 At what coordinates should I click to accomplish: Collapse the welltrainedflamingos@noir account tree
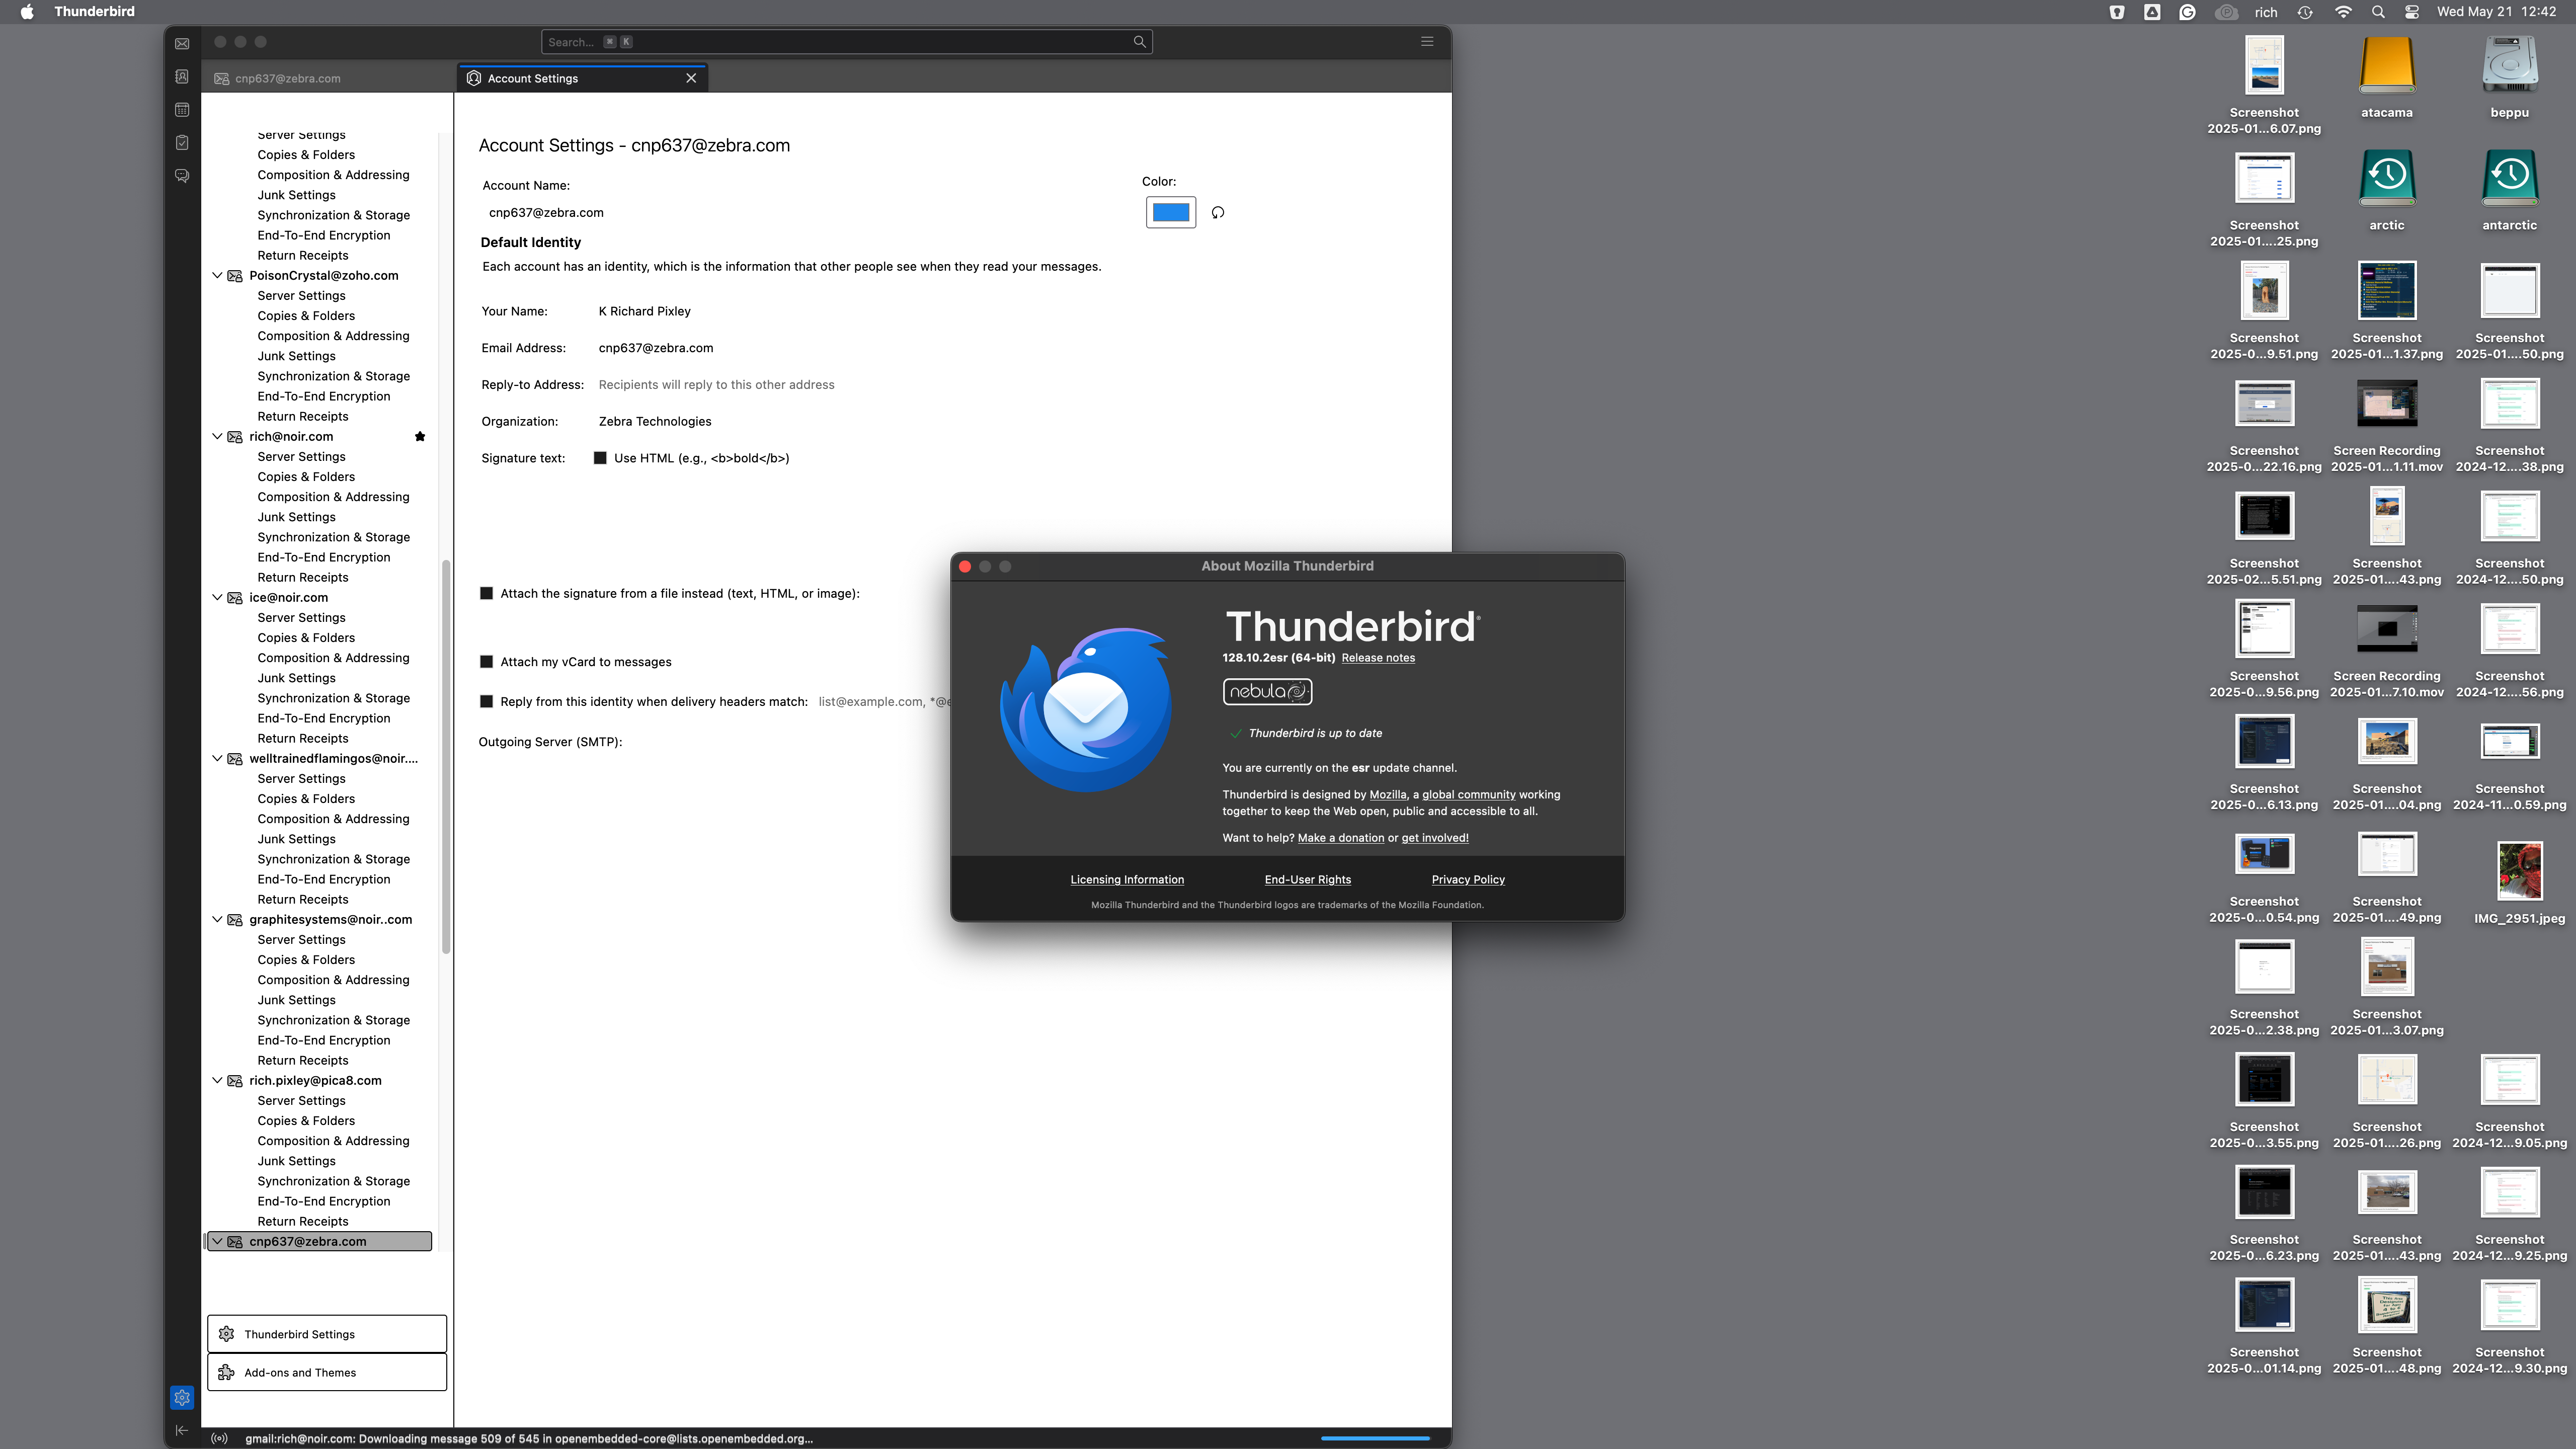tap(217, 758)
